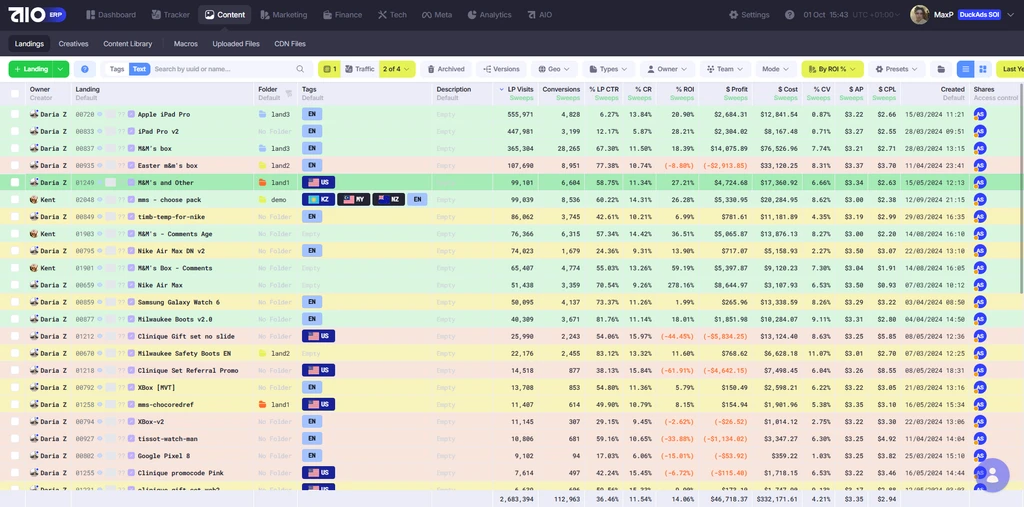Open the folder icon in toolbar
The width and height of the screenshot is (1024, 507).
pos(941,69)
